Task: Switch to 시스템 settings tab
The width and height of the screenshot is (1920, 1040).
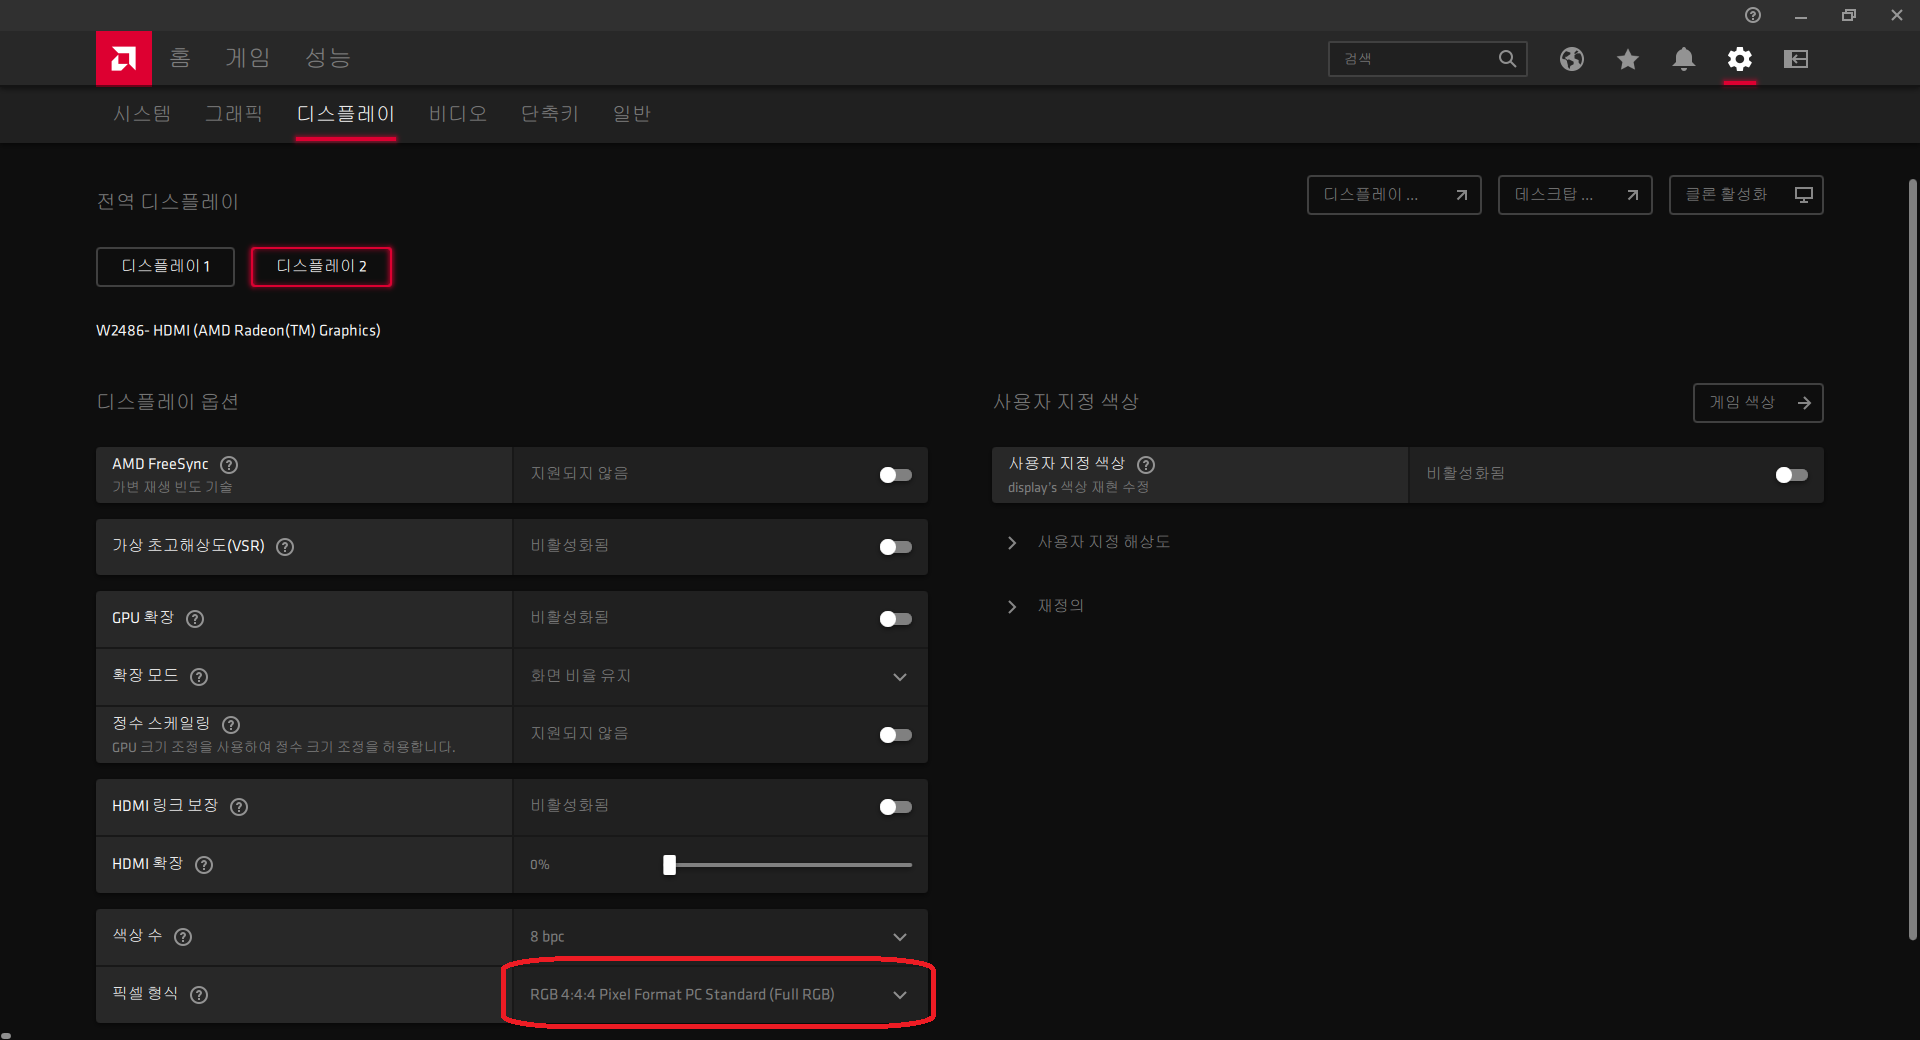Action: pos(142,114)
